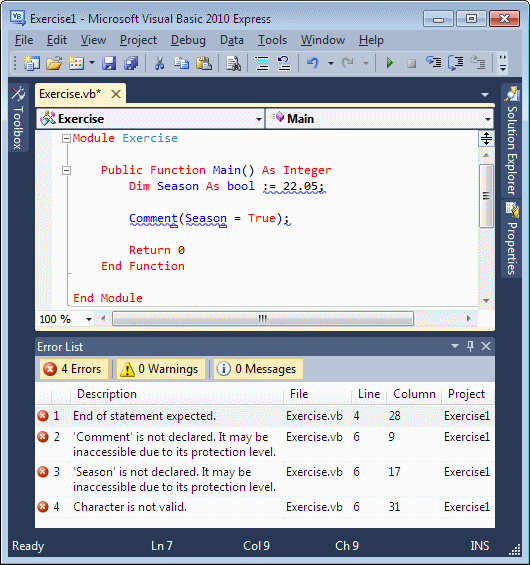Click the Copy toolbar icon
530x565 pixels.
click(182, 63)
